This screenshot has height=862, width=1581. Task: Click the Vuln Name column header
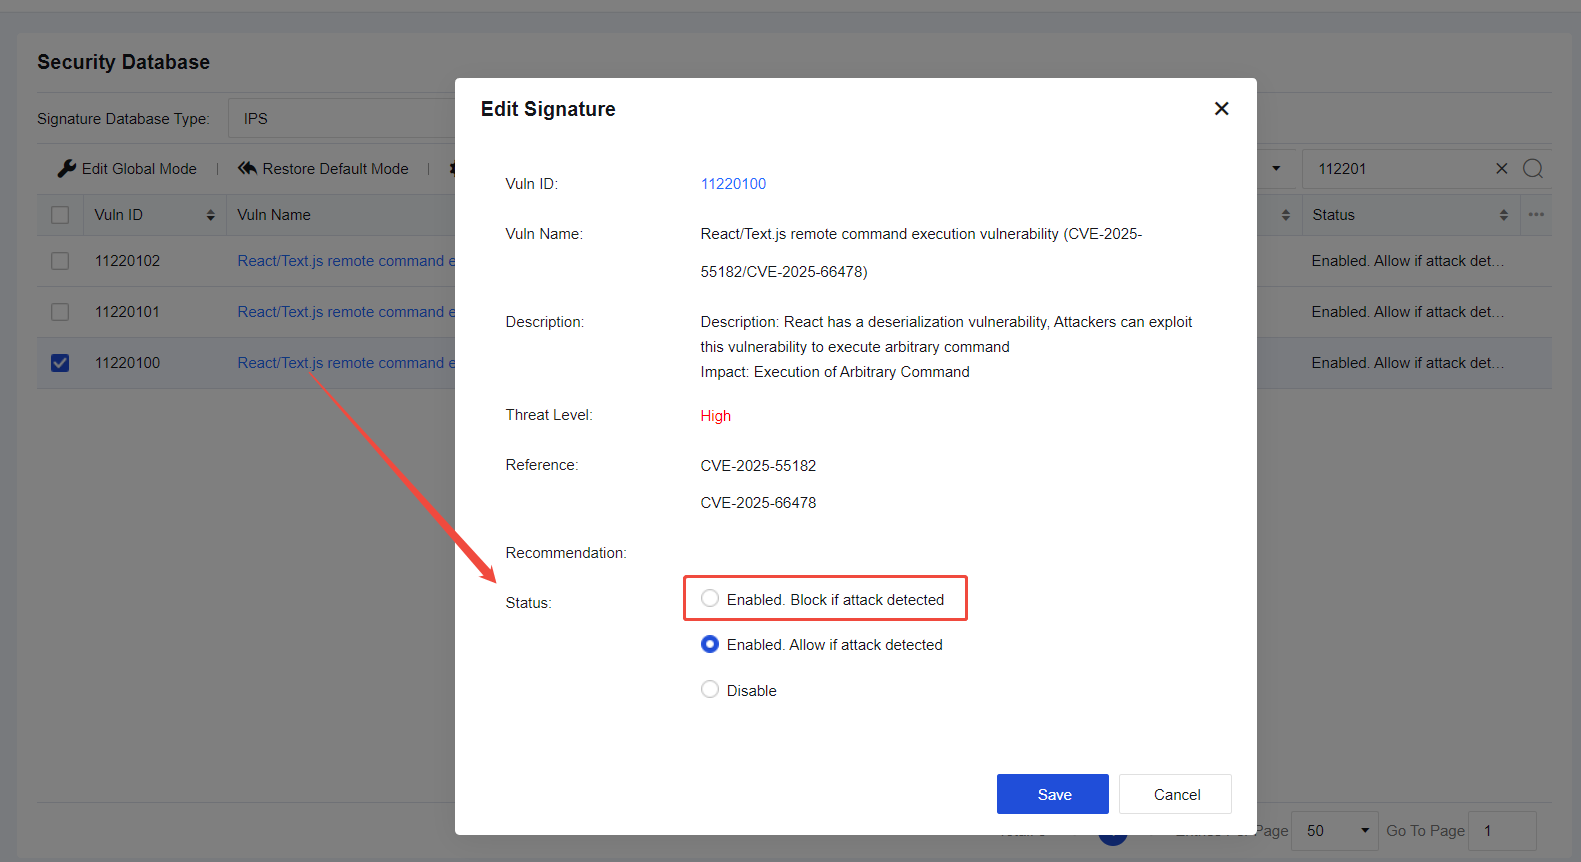274,215
